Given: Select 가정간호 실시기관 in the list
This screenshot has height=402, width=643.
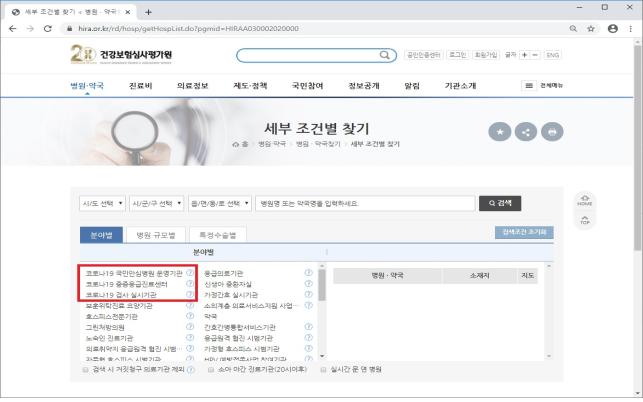Looking at the screenshot, I should click(231, 295).
